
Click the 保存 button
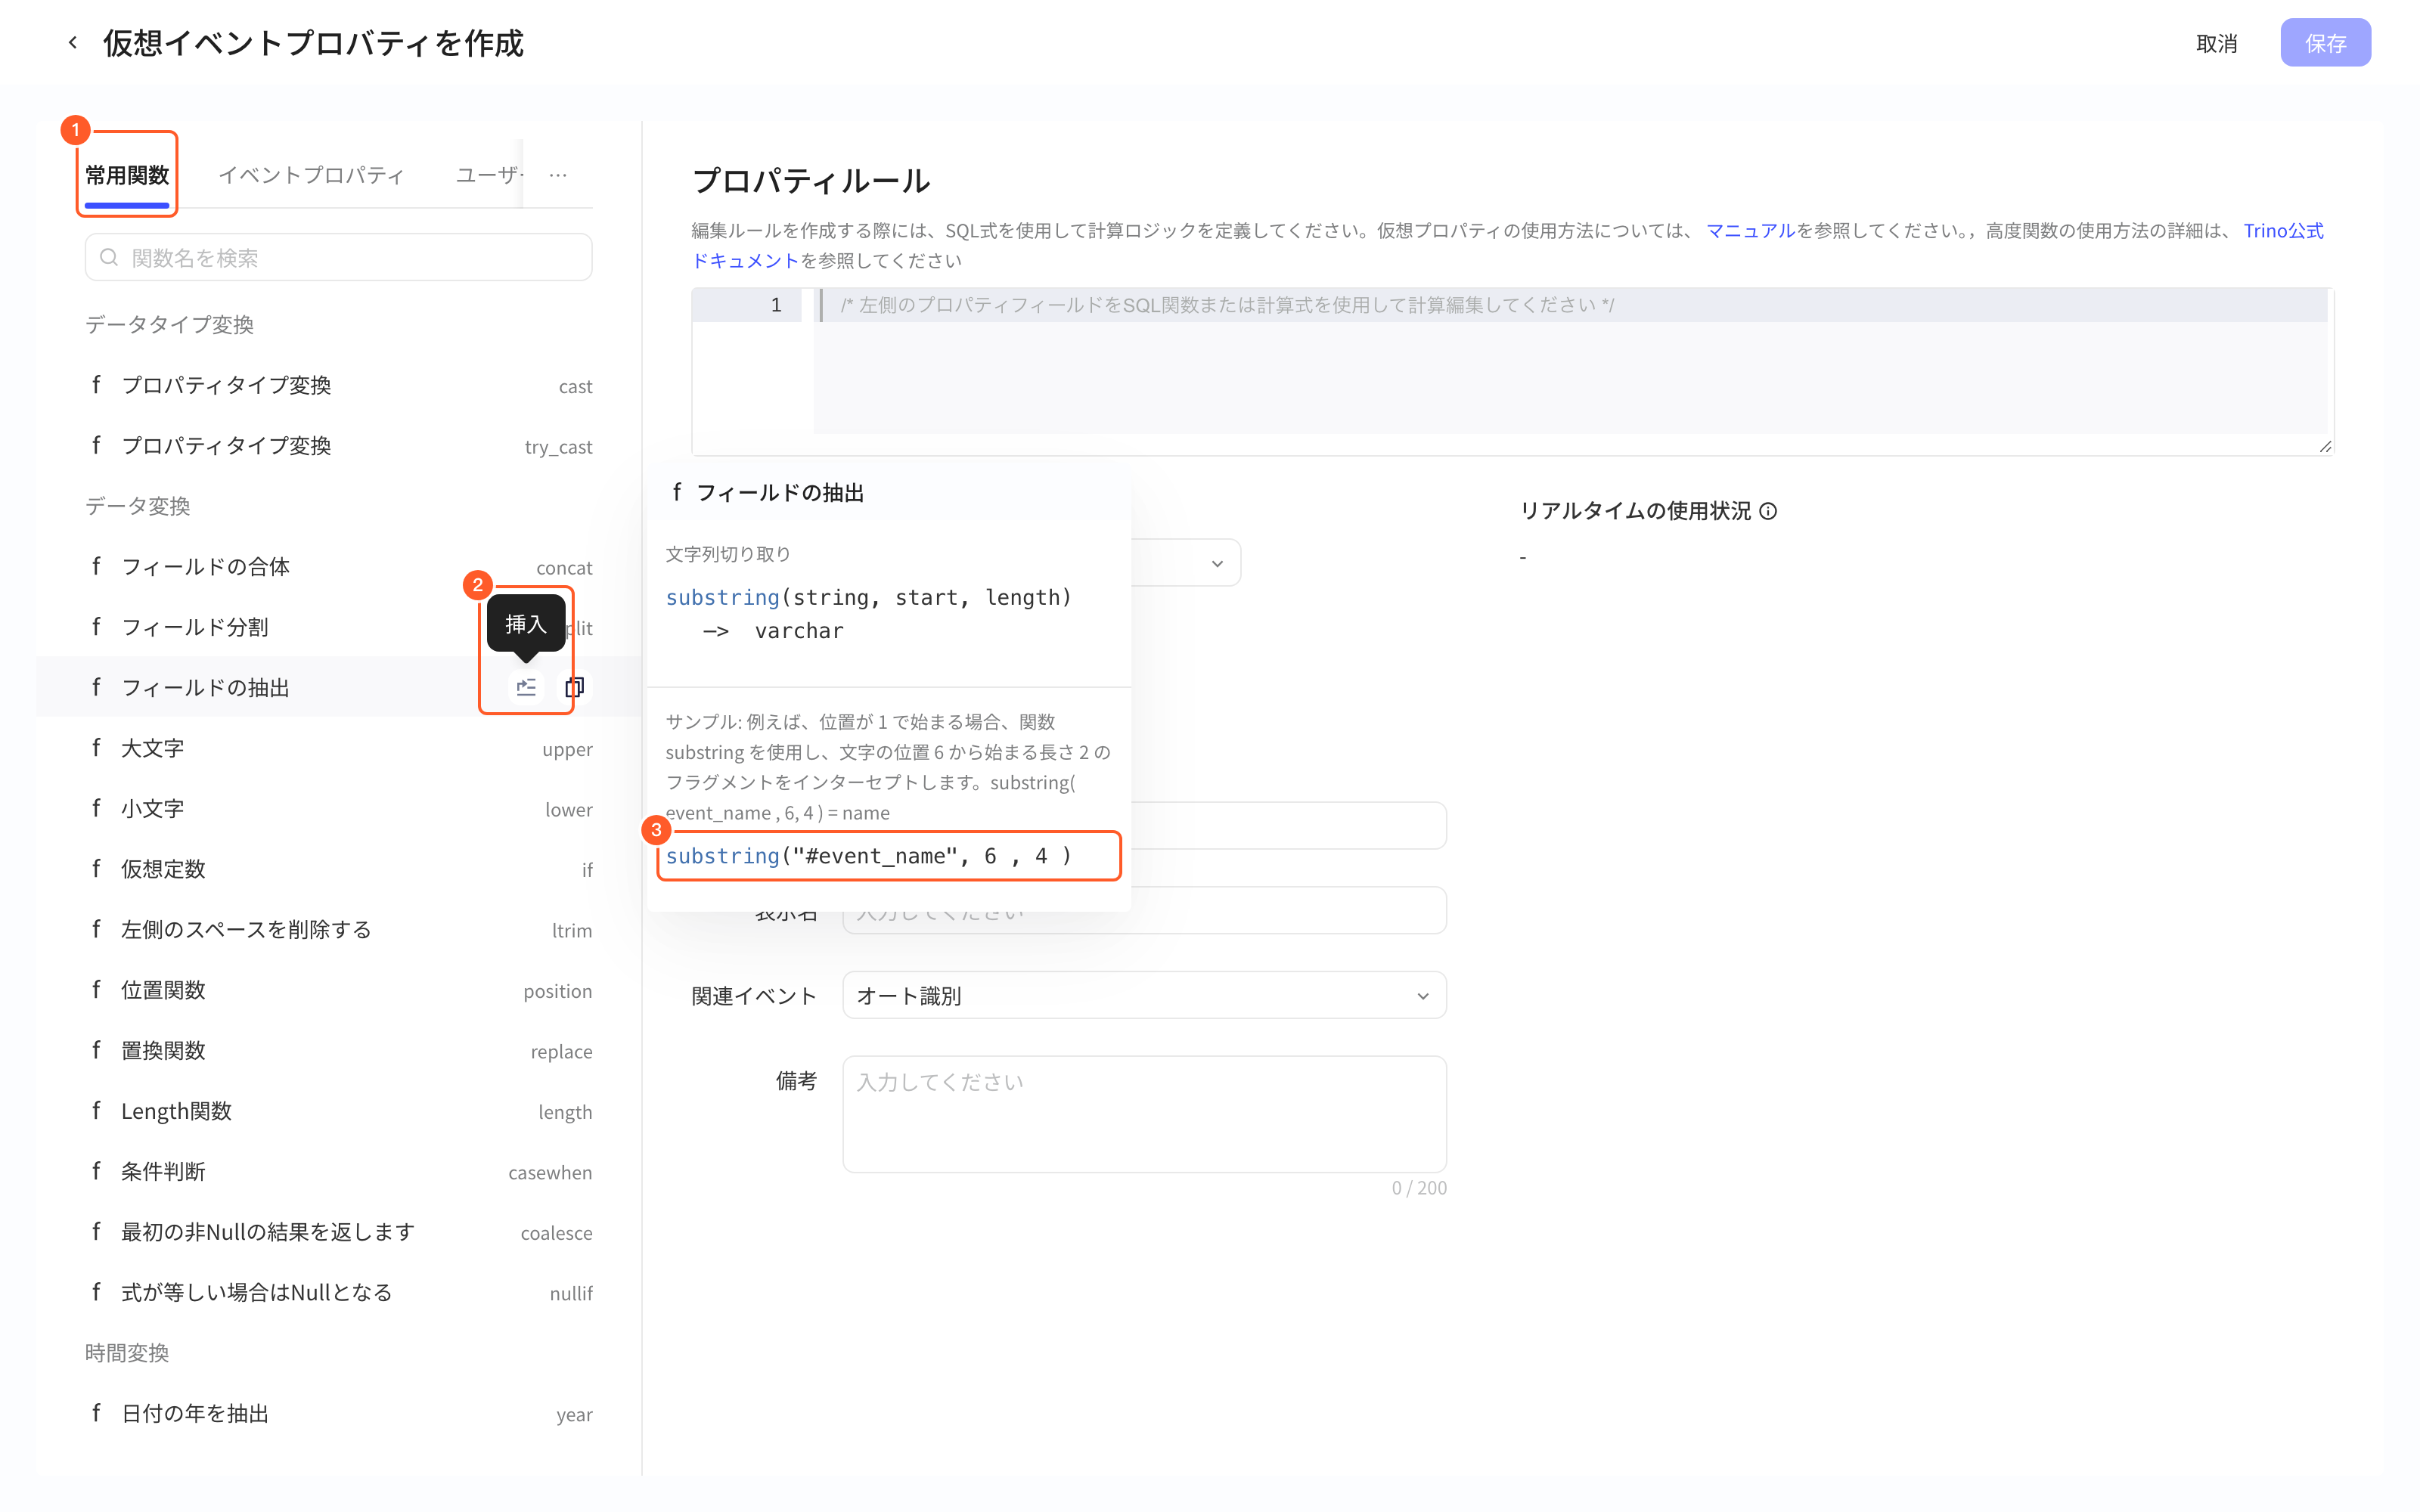coord(2325,43)
